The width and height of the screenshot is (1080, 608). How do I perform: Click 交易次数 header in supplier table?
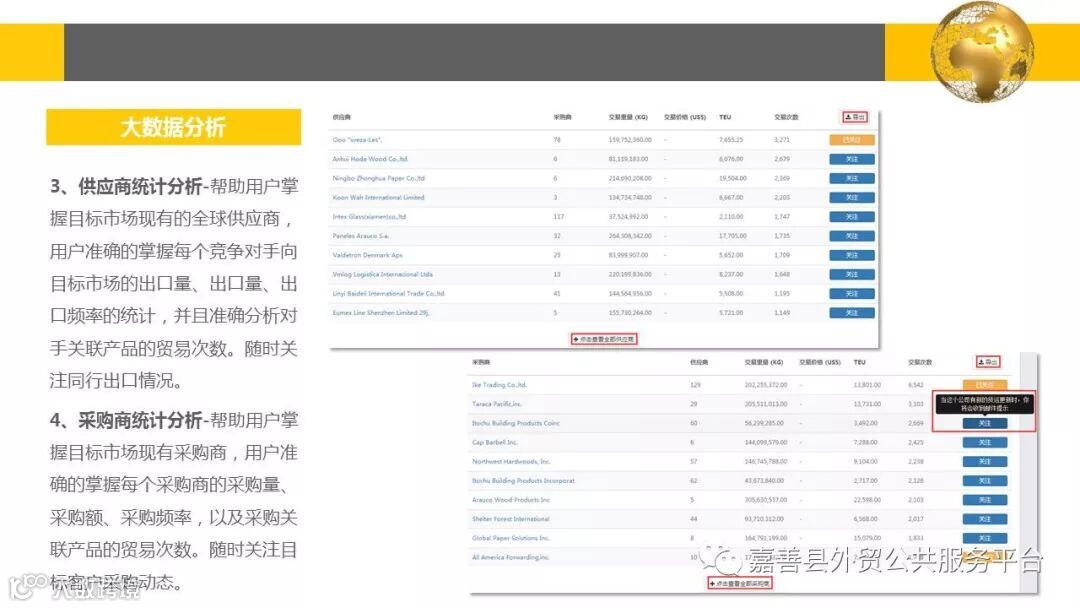(786, 118)
